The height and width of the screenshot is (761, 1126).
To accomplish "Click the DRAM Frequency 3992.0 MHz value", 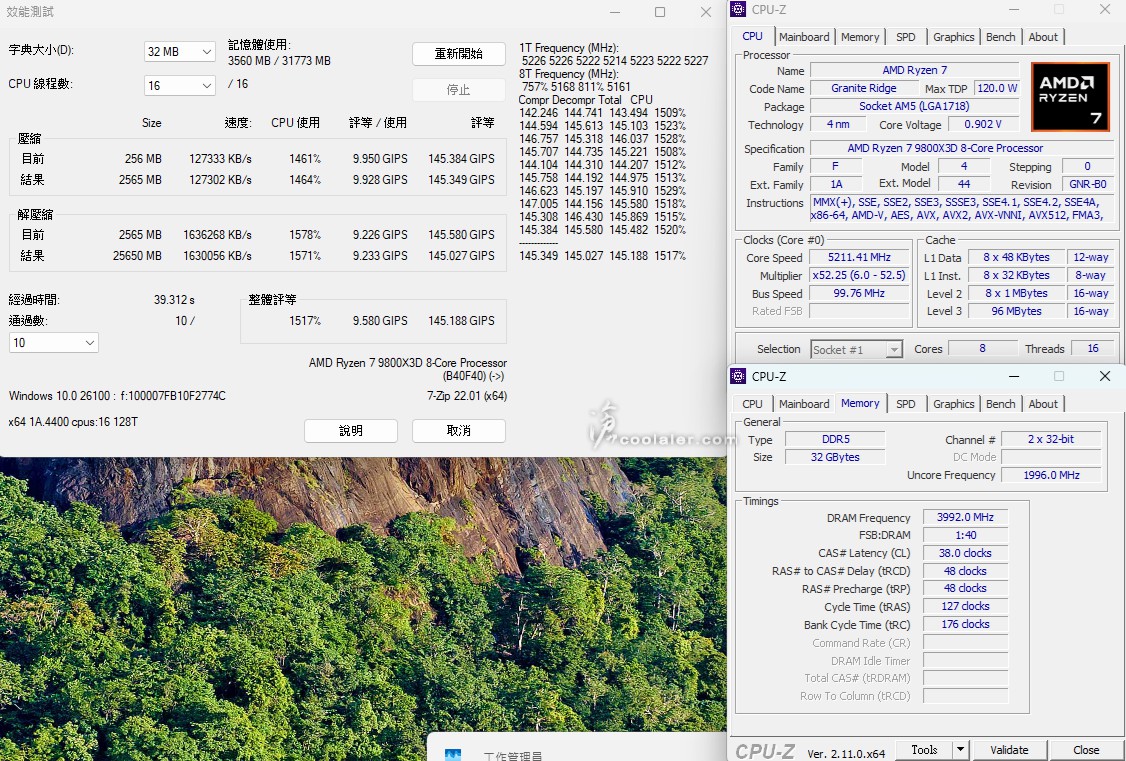I will point(965,517).
